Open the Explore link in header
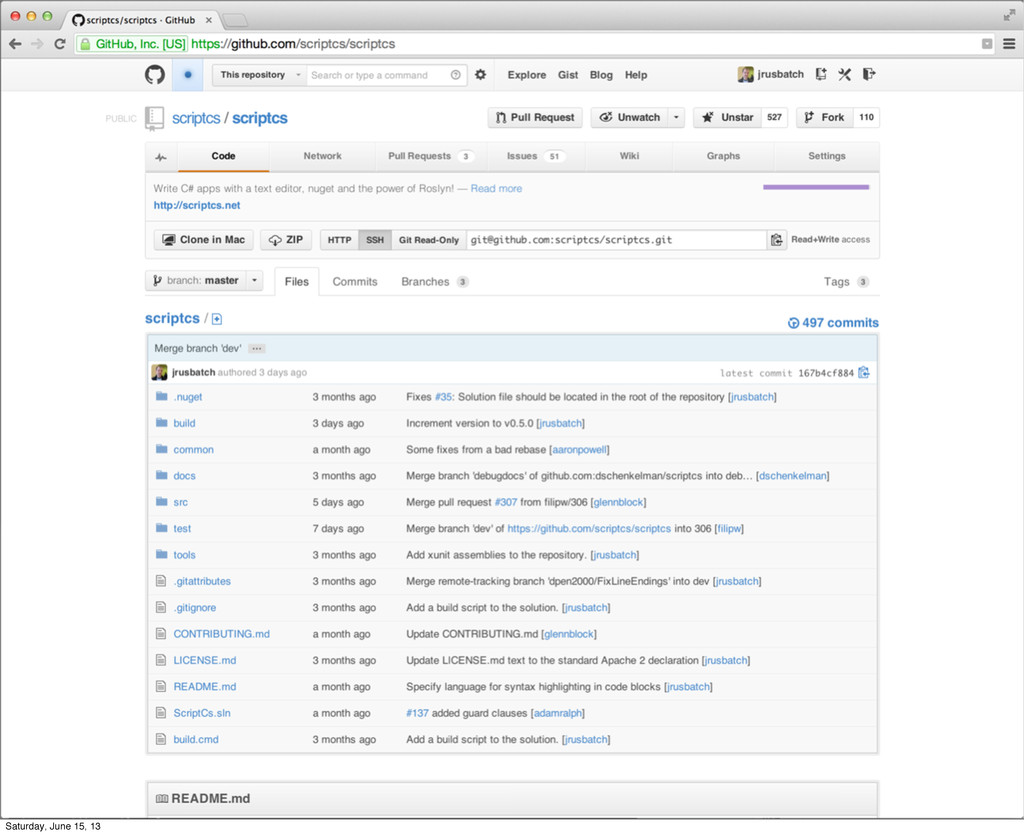Image resolution: width=1024 pixels, height=835 pixels. [x=526, y=75]
